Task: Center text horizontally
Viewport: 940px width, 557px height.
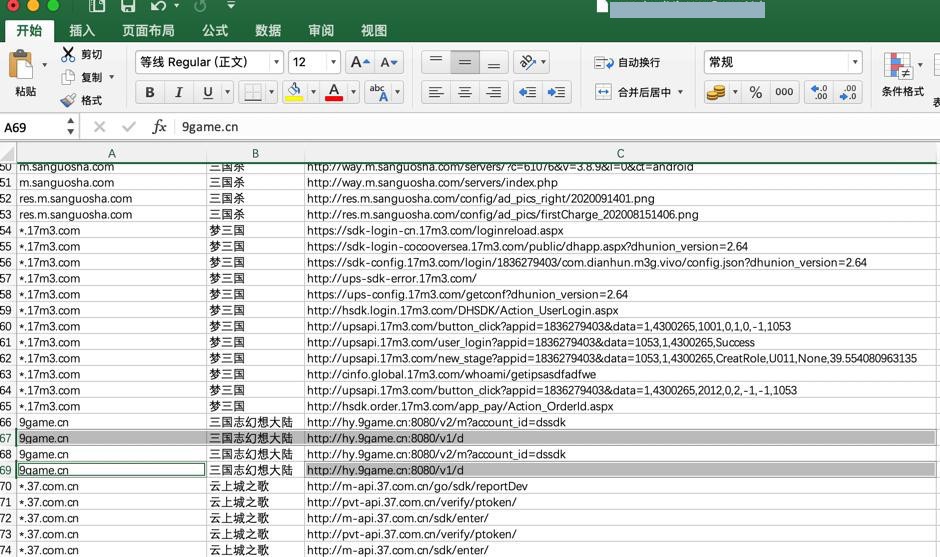Action: 465,92
